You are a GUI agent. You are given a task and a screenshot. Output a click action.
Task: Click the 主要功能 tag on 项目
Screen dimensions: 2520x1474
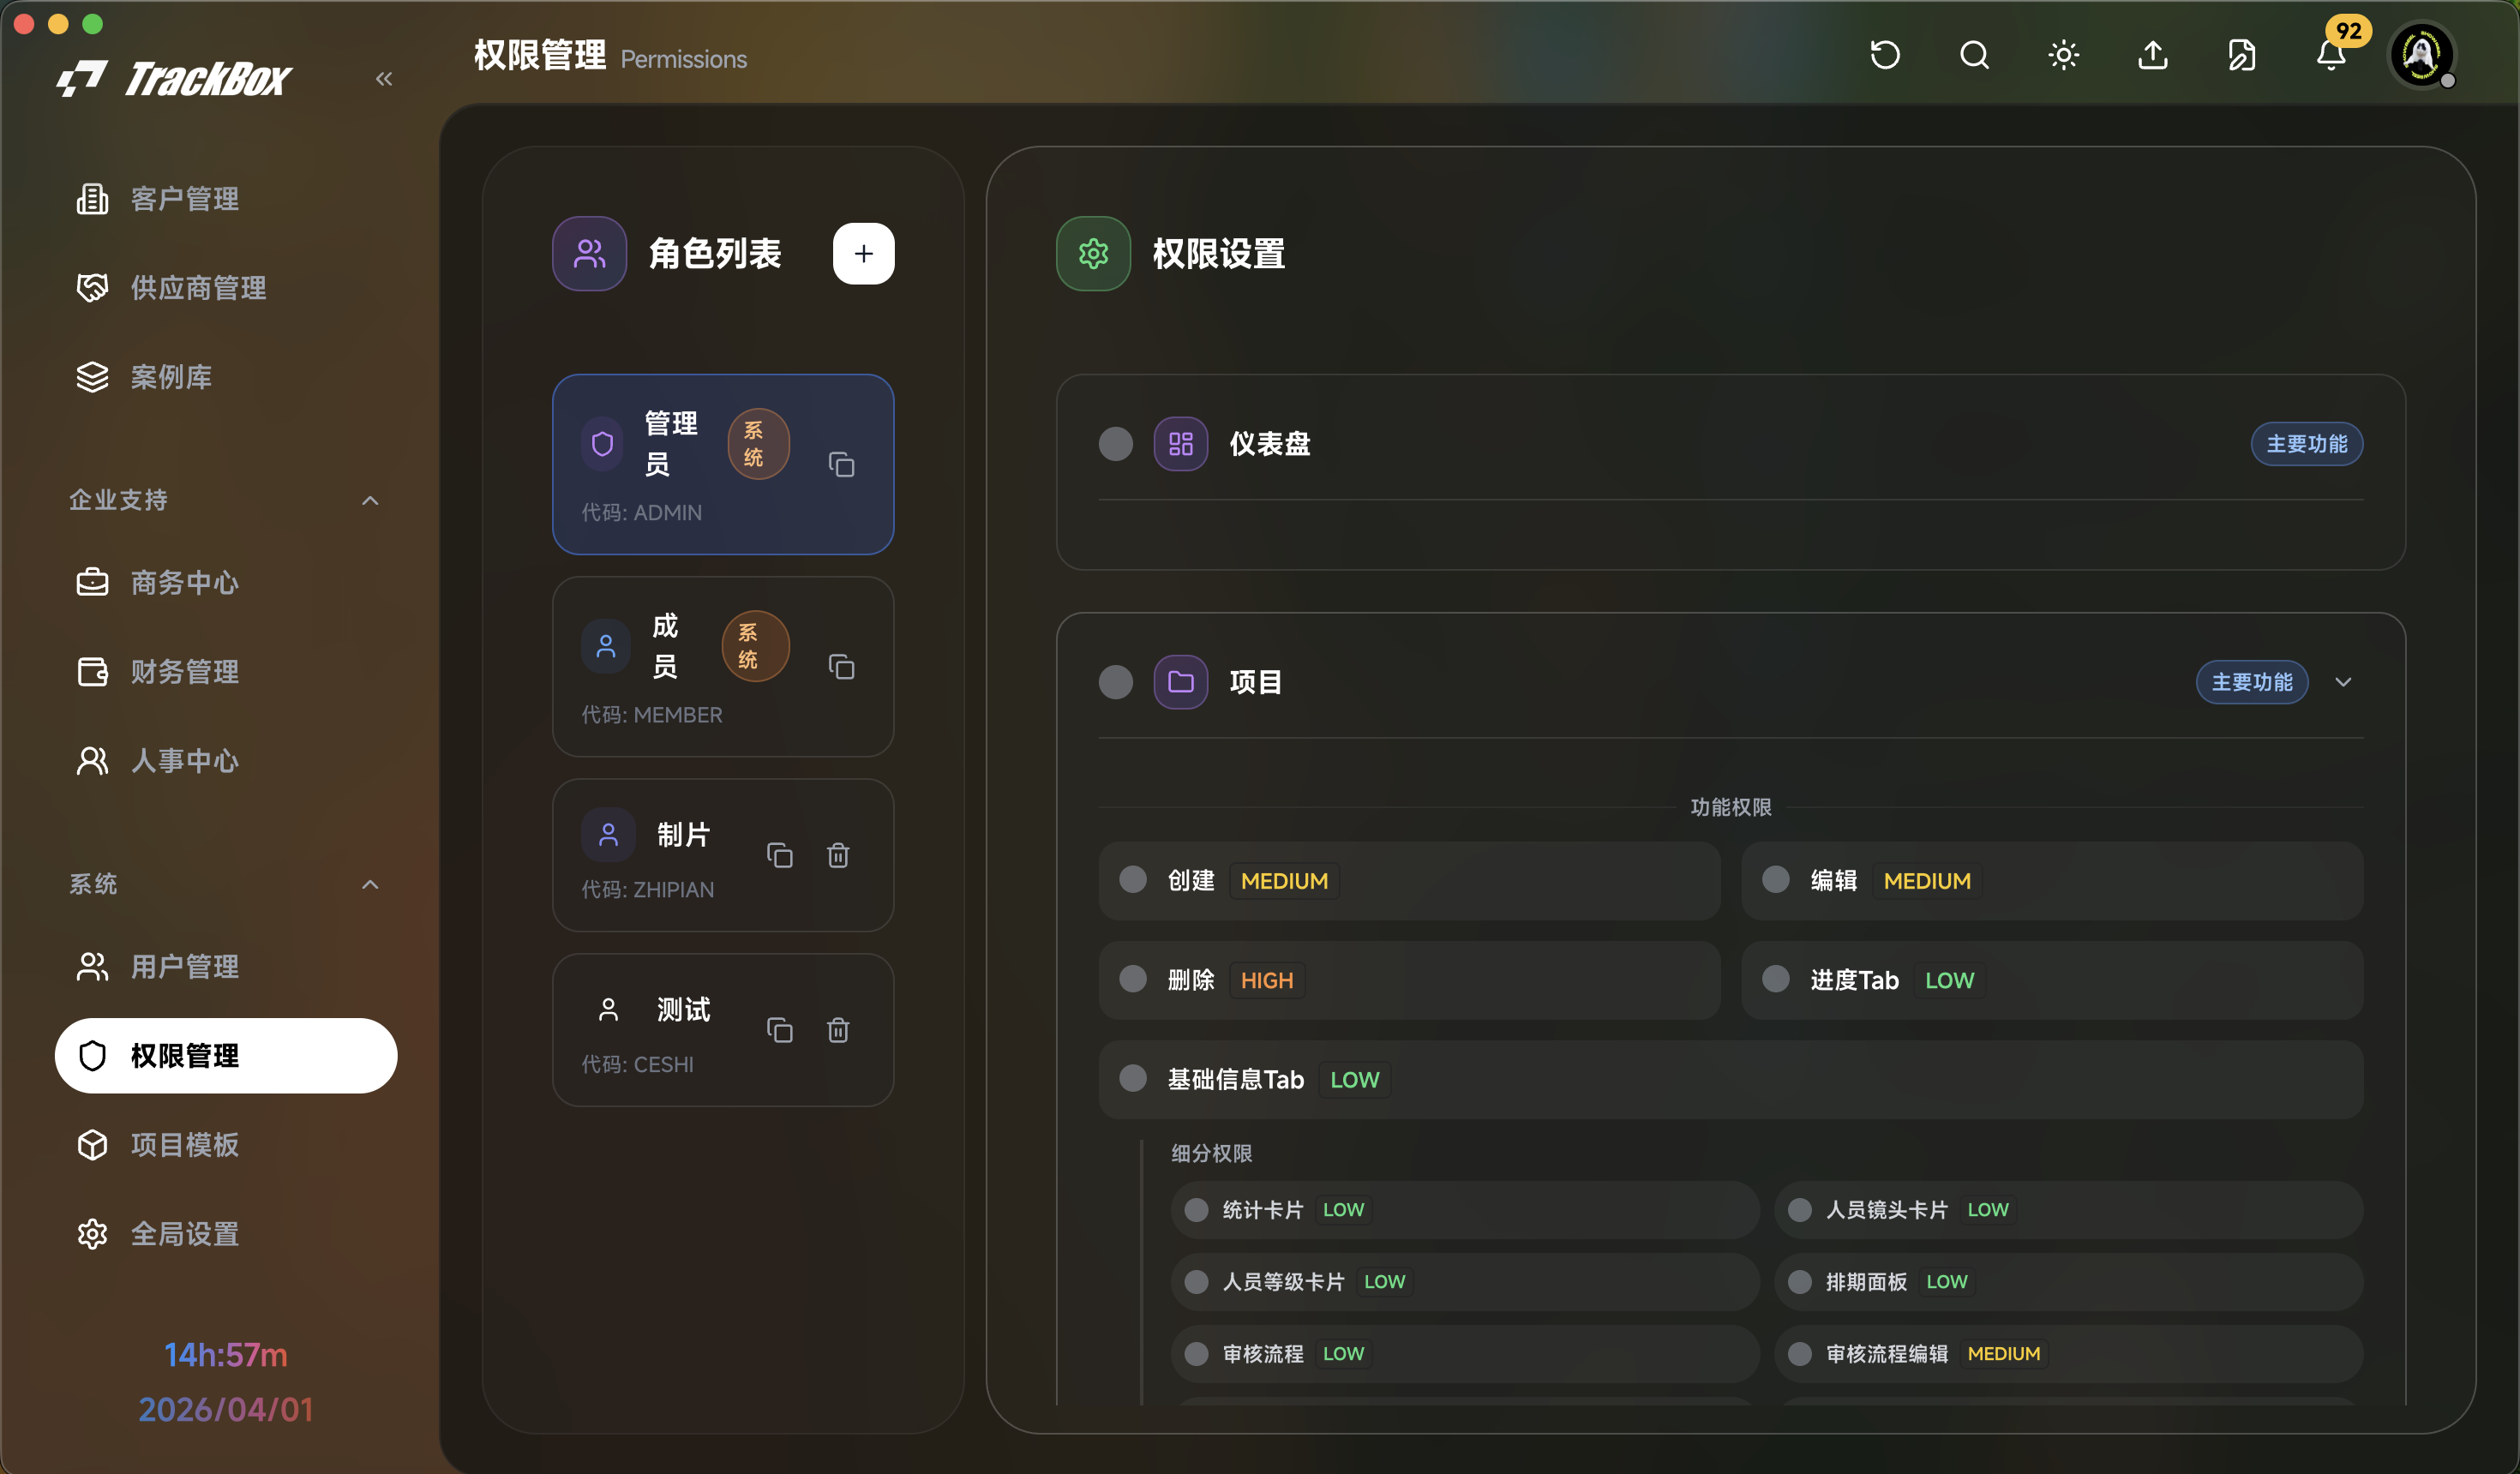pos(2251,682)
